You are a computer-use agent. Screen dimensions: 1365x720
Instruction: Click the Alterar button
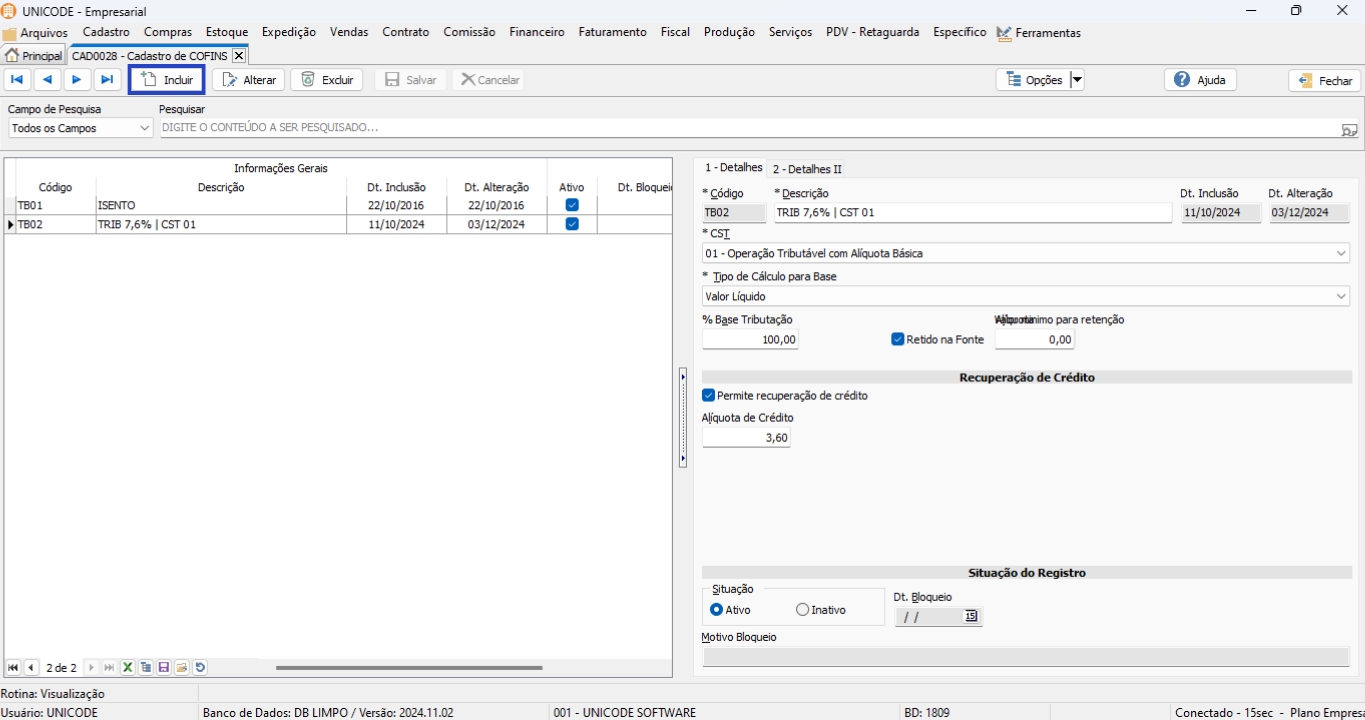pyautogui.click(x=249, y=80)
